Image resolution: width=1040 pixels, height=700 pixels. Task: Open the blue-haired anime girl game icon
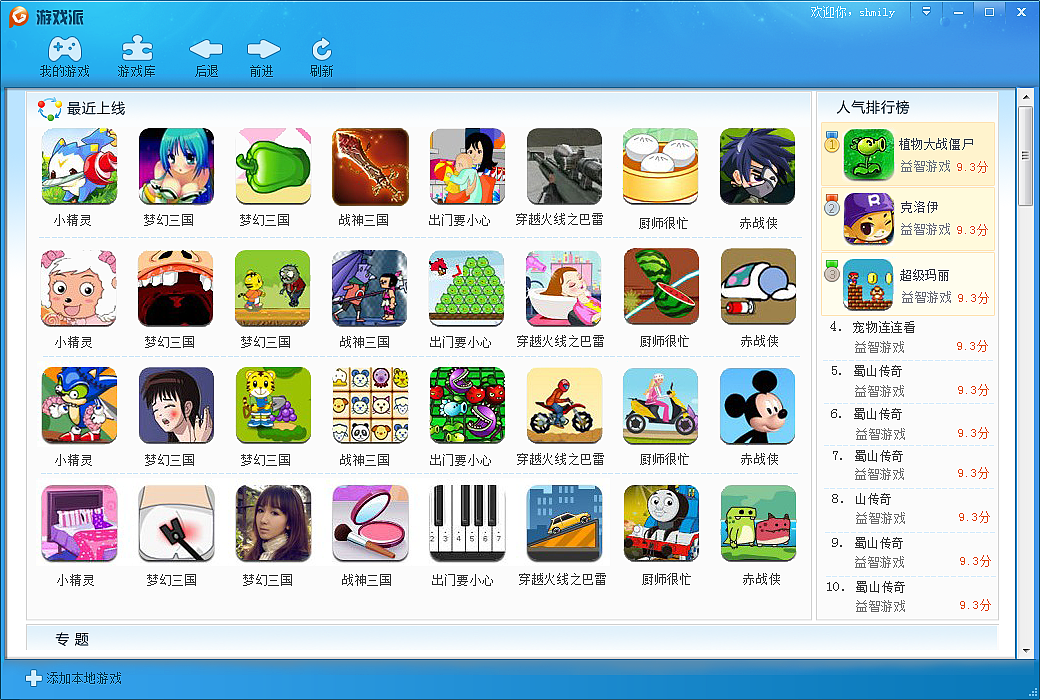tap(176, 166)
